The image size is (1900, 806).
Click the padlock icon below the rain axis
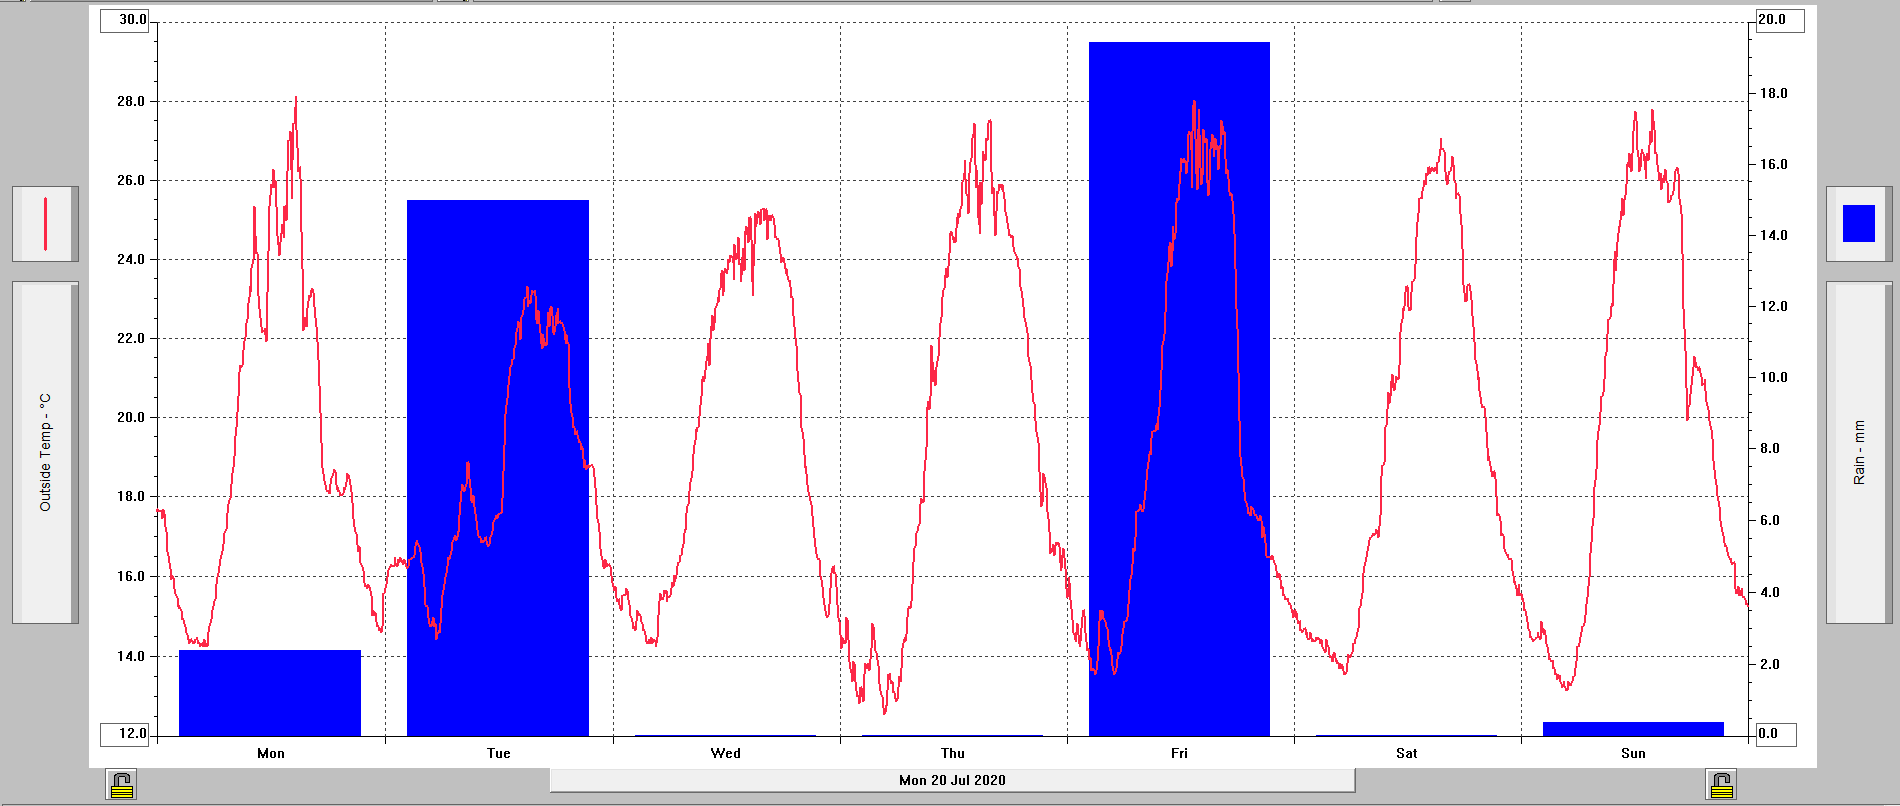pos(1721,785)
